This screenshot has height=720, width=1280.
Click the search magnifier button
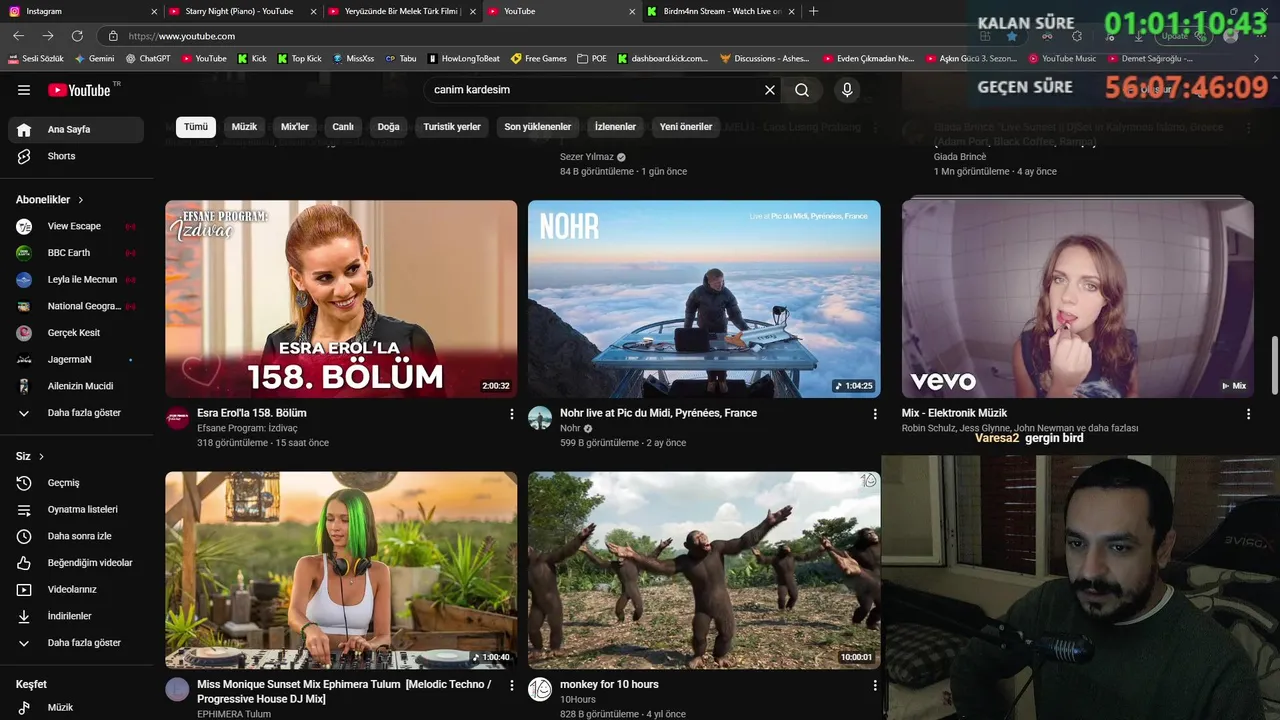click(802, 90)
